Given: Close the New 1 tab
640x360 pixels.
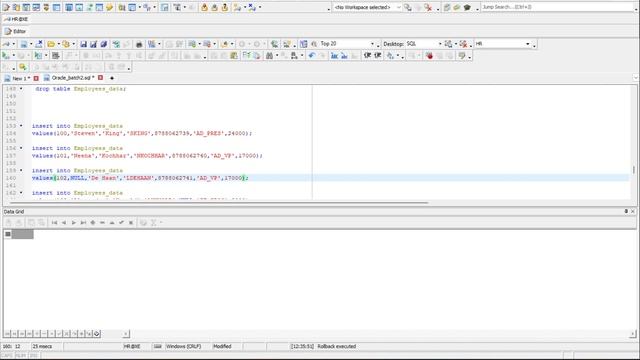Looking at the screenshot, I should [36, 78].
